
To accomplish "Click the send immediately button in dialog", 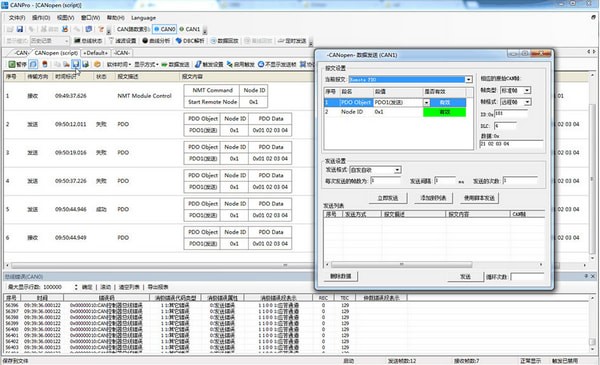I will click(388, 198).
